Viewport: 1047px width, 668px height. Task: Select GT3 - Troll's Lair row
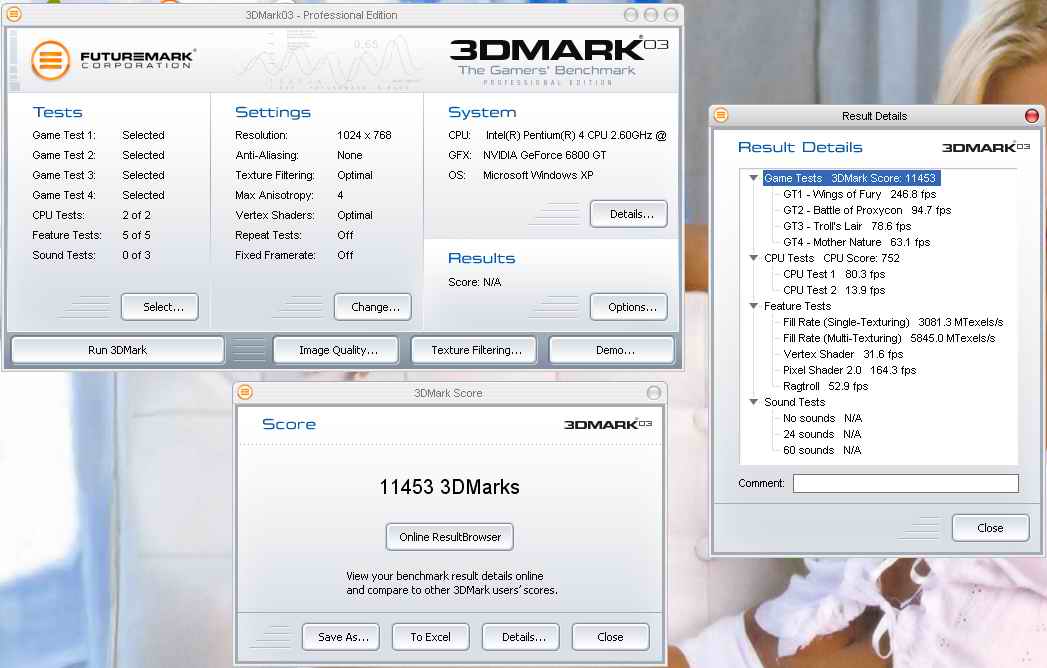point(847,226)
